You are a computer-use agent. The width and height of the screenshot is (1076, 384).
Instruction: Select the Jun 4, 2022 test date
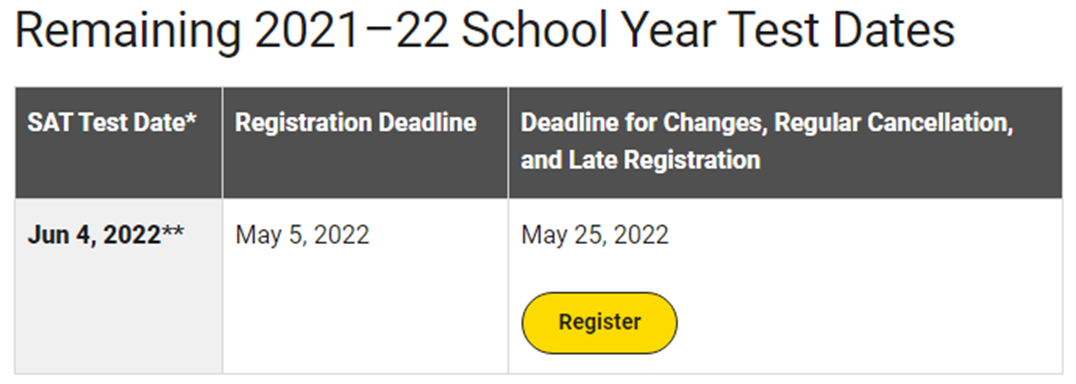tap(94, 235)
